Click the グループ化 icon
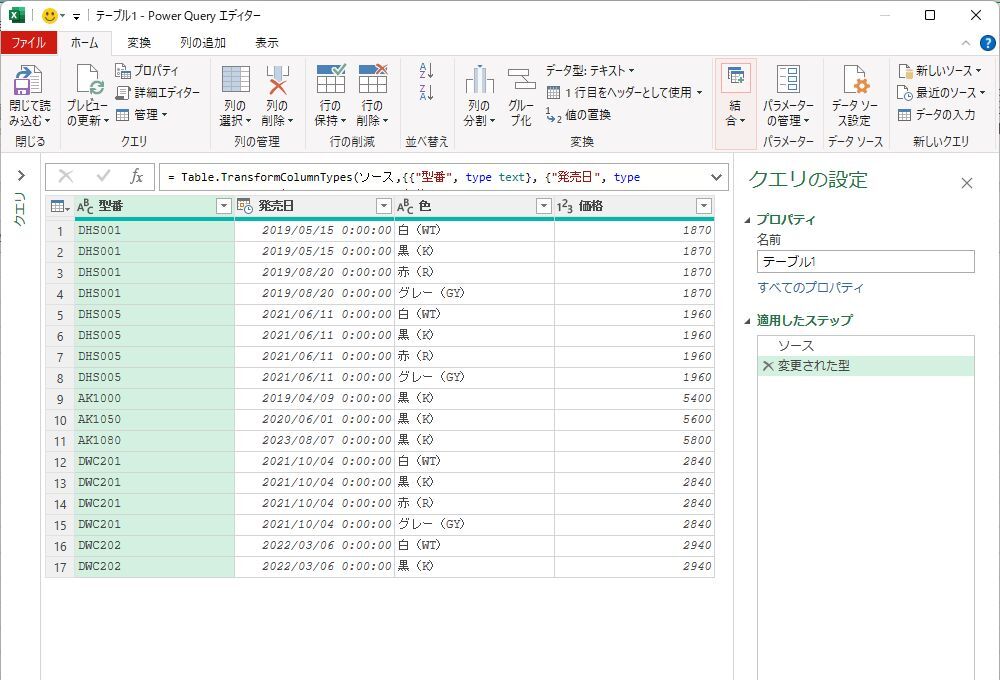Screen dimensions: 1000x680 click(x=521, y=82)
